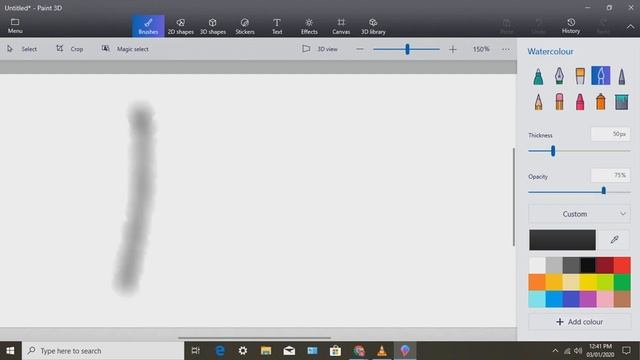Collapse the top ribbon with chevron
This screenshot has height=360, width=640.
pyautogui.click(x=630, y=27)
